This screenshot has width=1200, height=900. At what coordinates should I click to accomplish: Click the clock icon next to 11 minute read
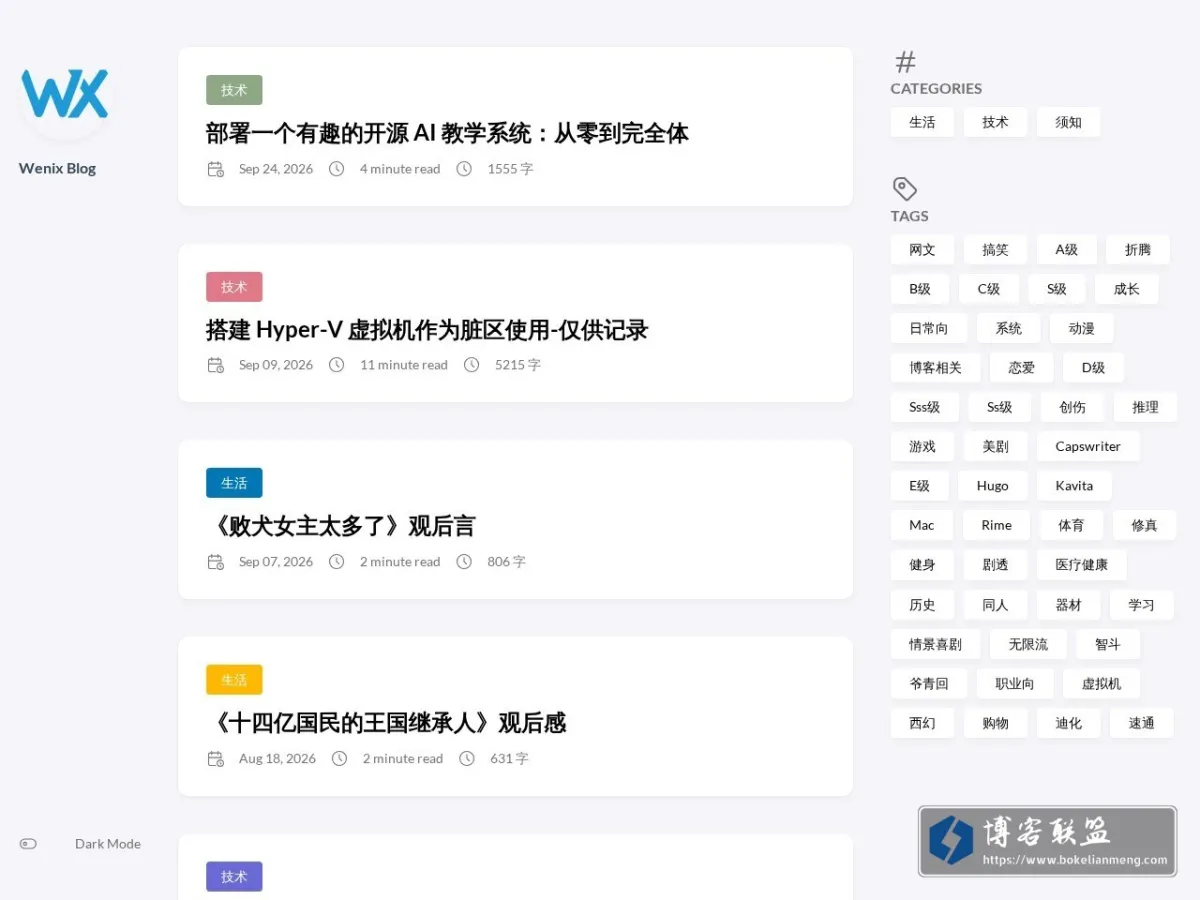point(337,365)
